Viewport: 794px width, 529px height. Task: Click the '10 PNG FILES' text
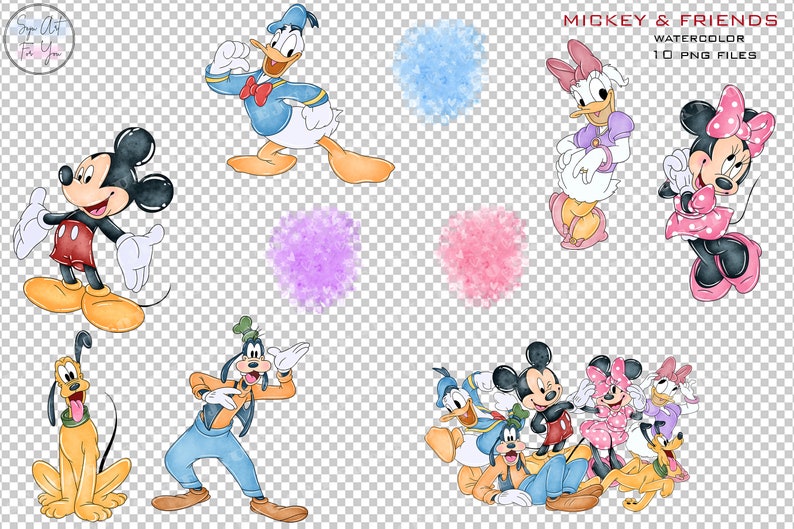pos(705,55)
